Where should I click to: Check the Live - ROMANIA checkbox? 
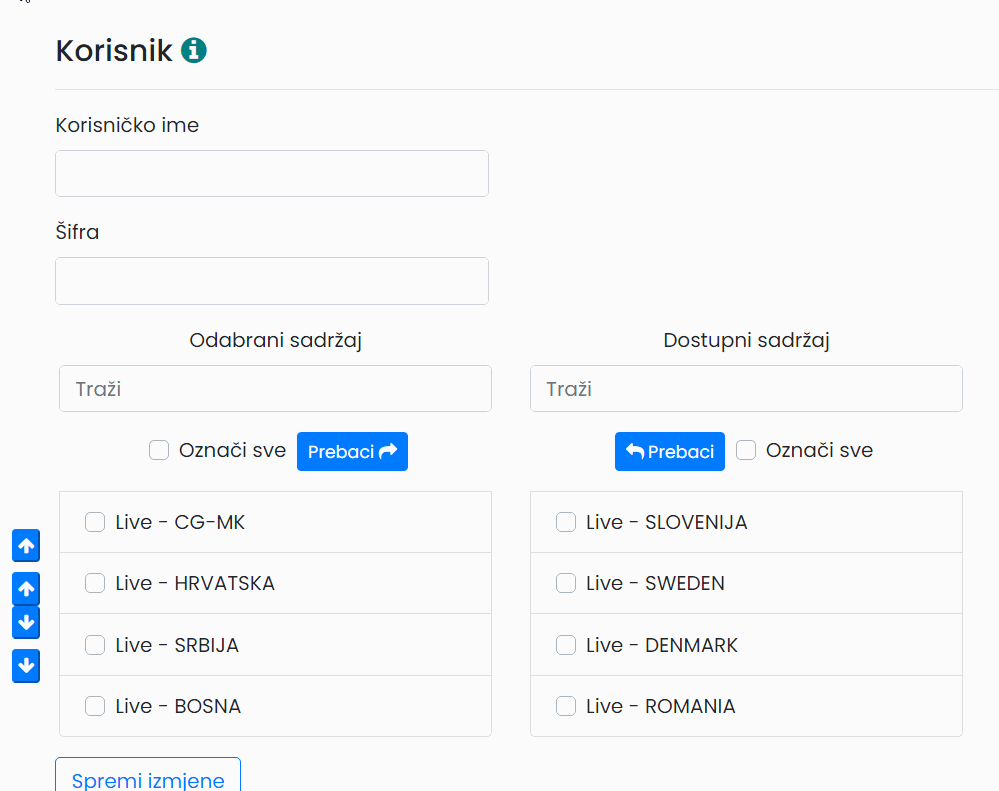coord(566,706)
